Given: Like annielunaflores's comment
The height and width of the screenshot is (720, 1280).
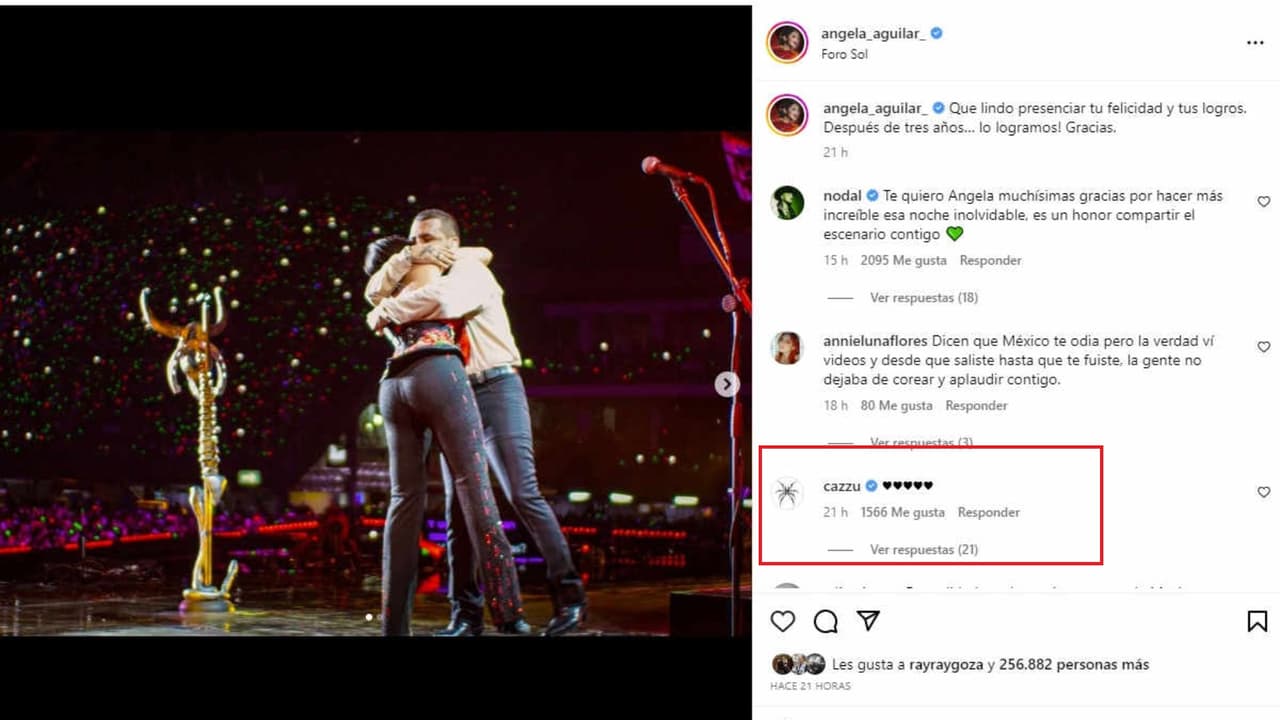Looking at the screenshot, I should tap(1263, 347).
